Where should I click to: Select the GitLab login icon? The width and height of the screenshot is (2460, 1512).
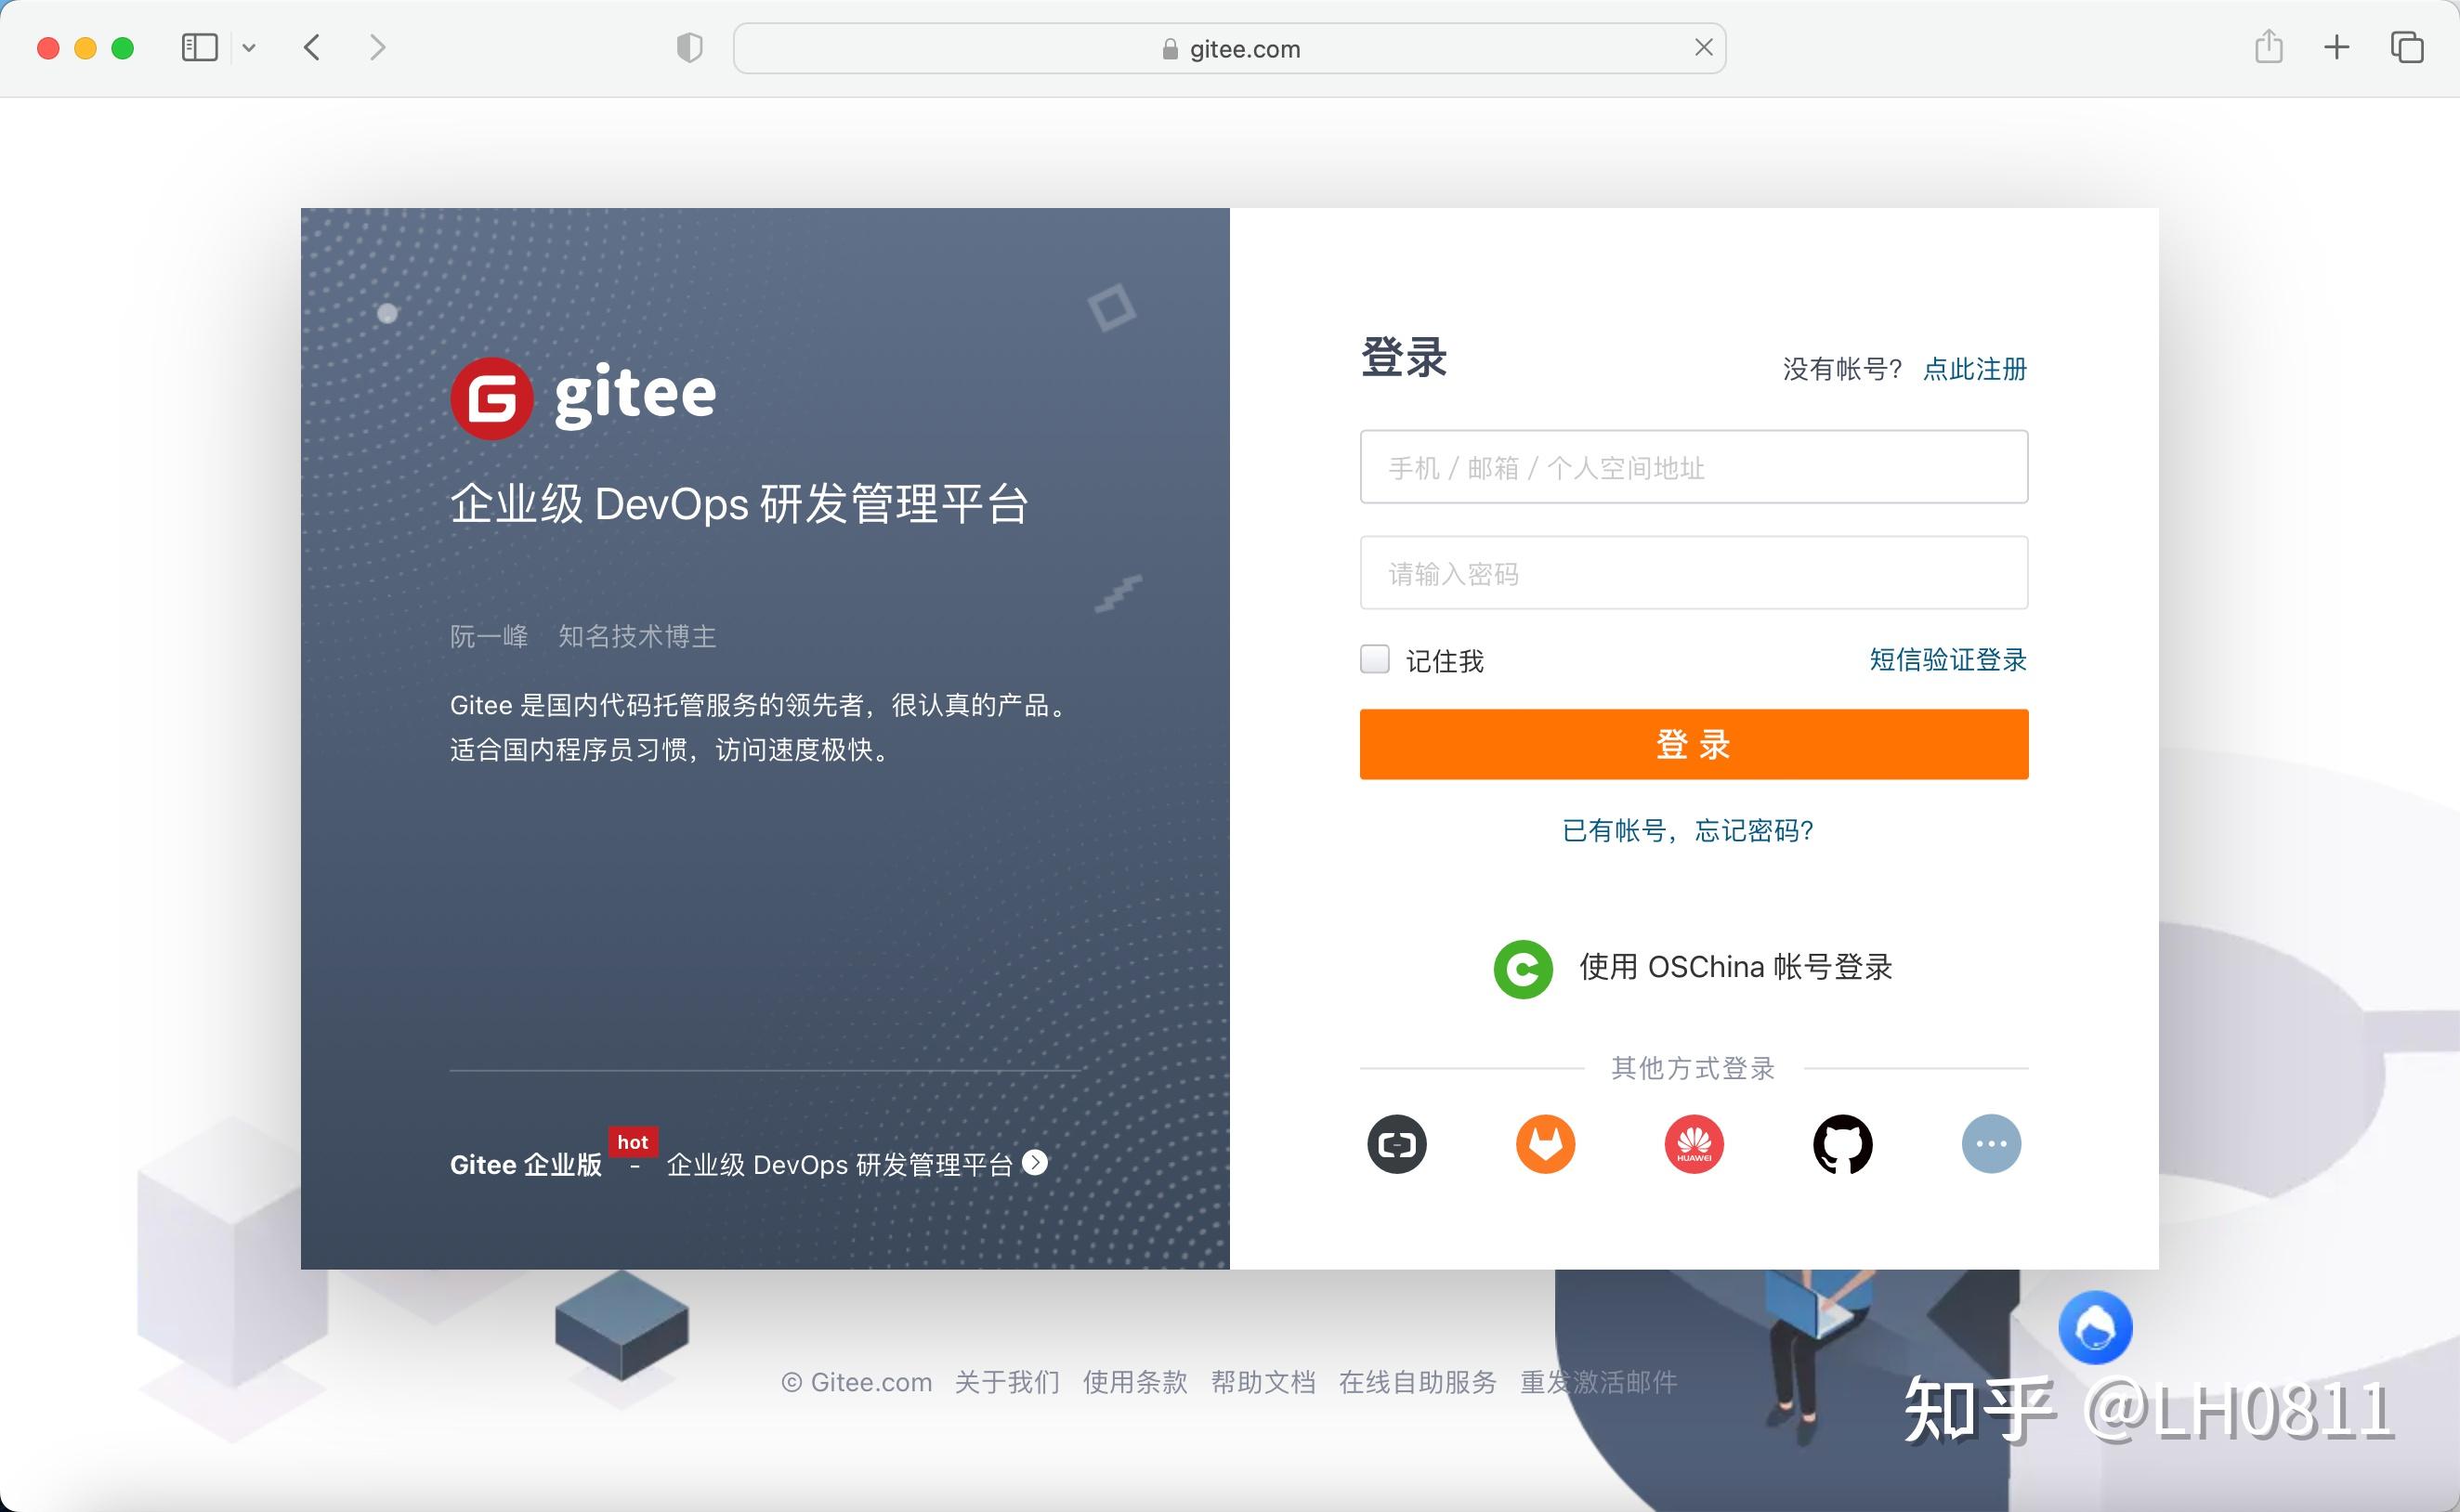[x=1544, y=1144]
